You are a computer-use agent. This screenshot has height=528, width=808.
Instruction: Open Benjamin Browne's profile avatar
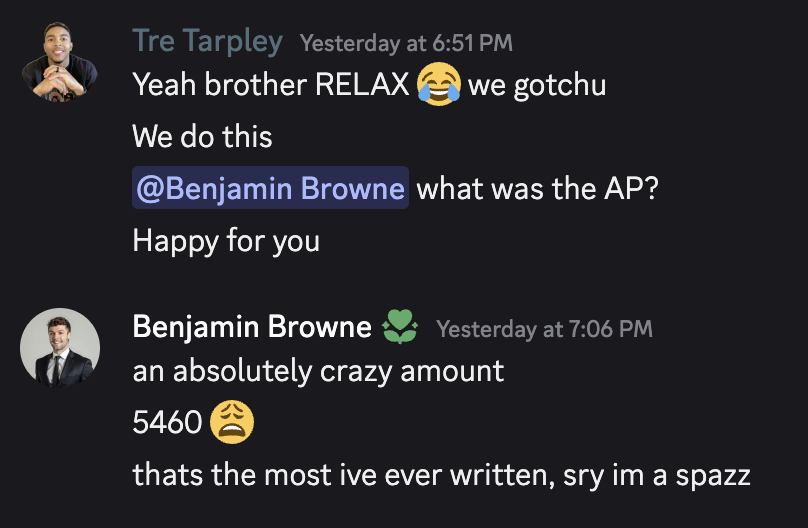pos(60,348)
